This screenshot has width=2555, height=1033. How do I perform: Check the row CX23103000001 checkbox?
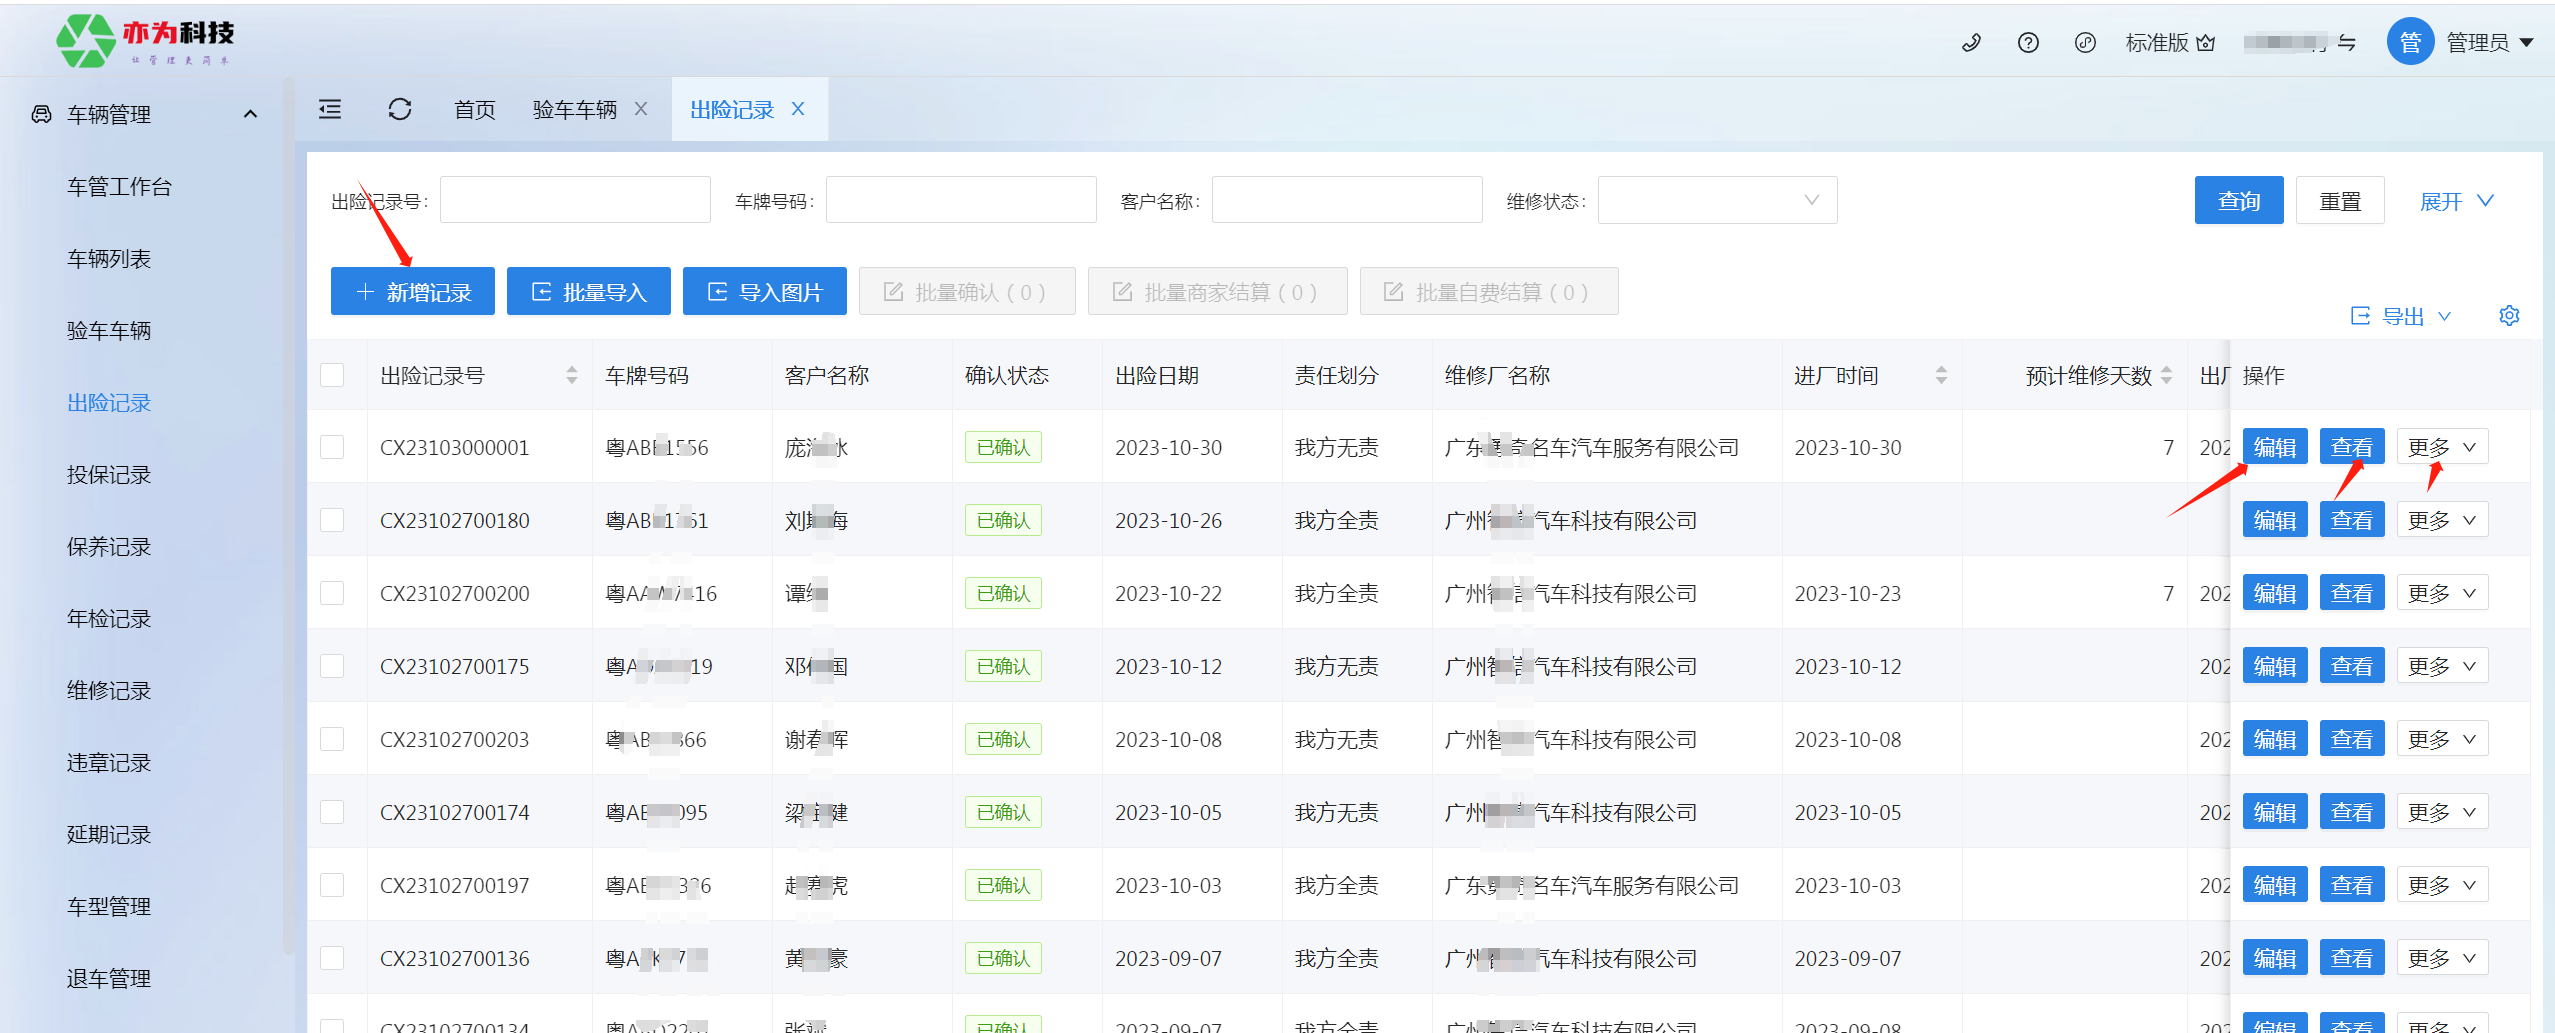(332, 447)
